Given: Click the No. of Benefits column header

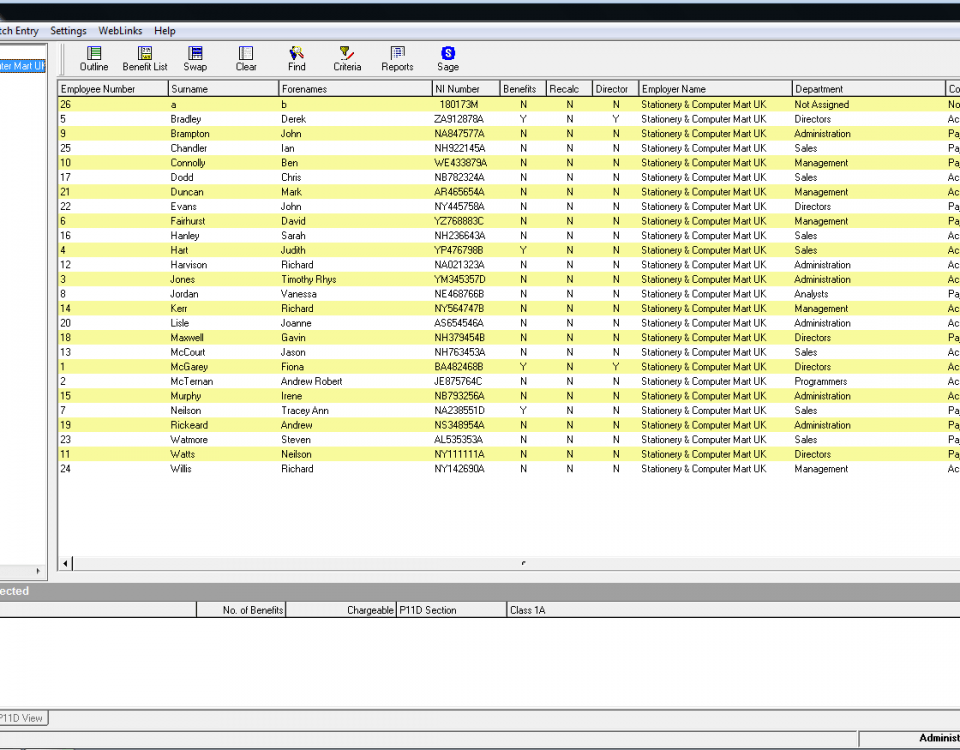Looking at the screenshot, I should [241, 610].
